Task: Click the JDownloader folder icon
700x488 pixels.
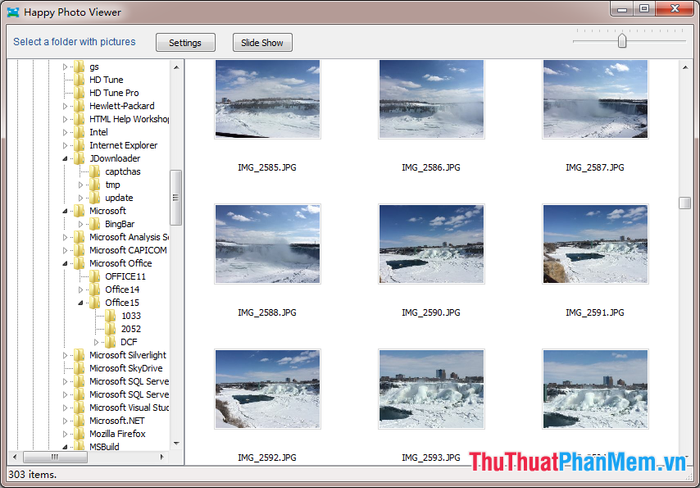Action: [x=79, y=158]
